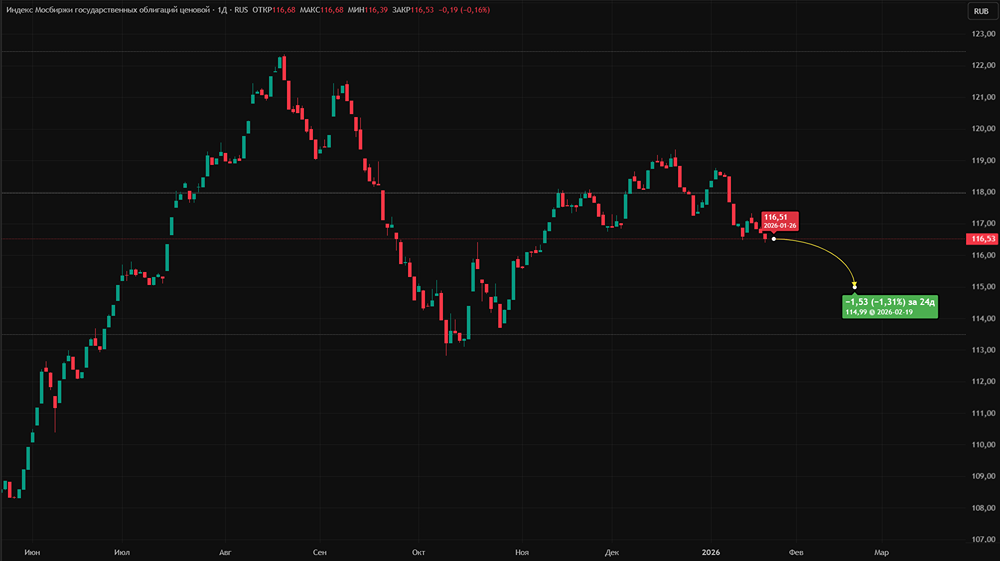Click the 114,00 price axis label

click(983, 318)
